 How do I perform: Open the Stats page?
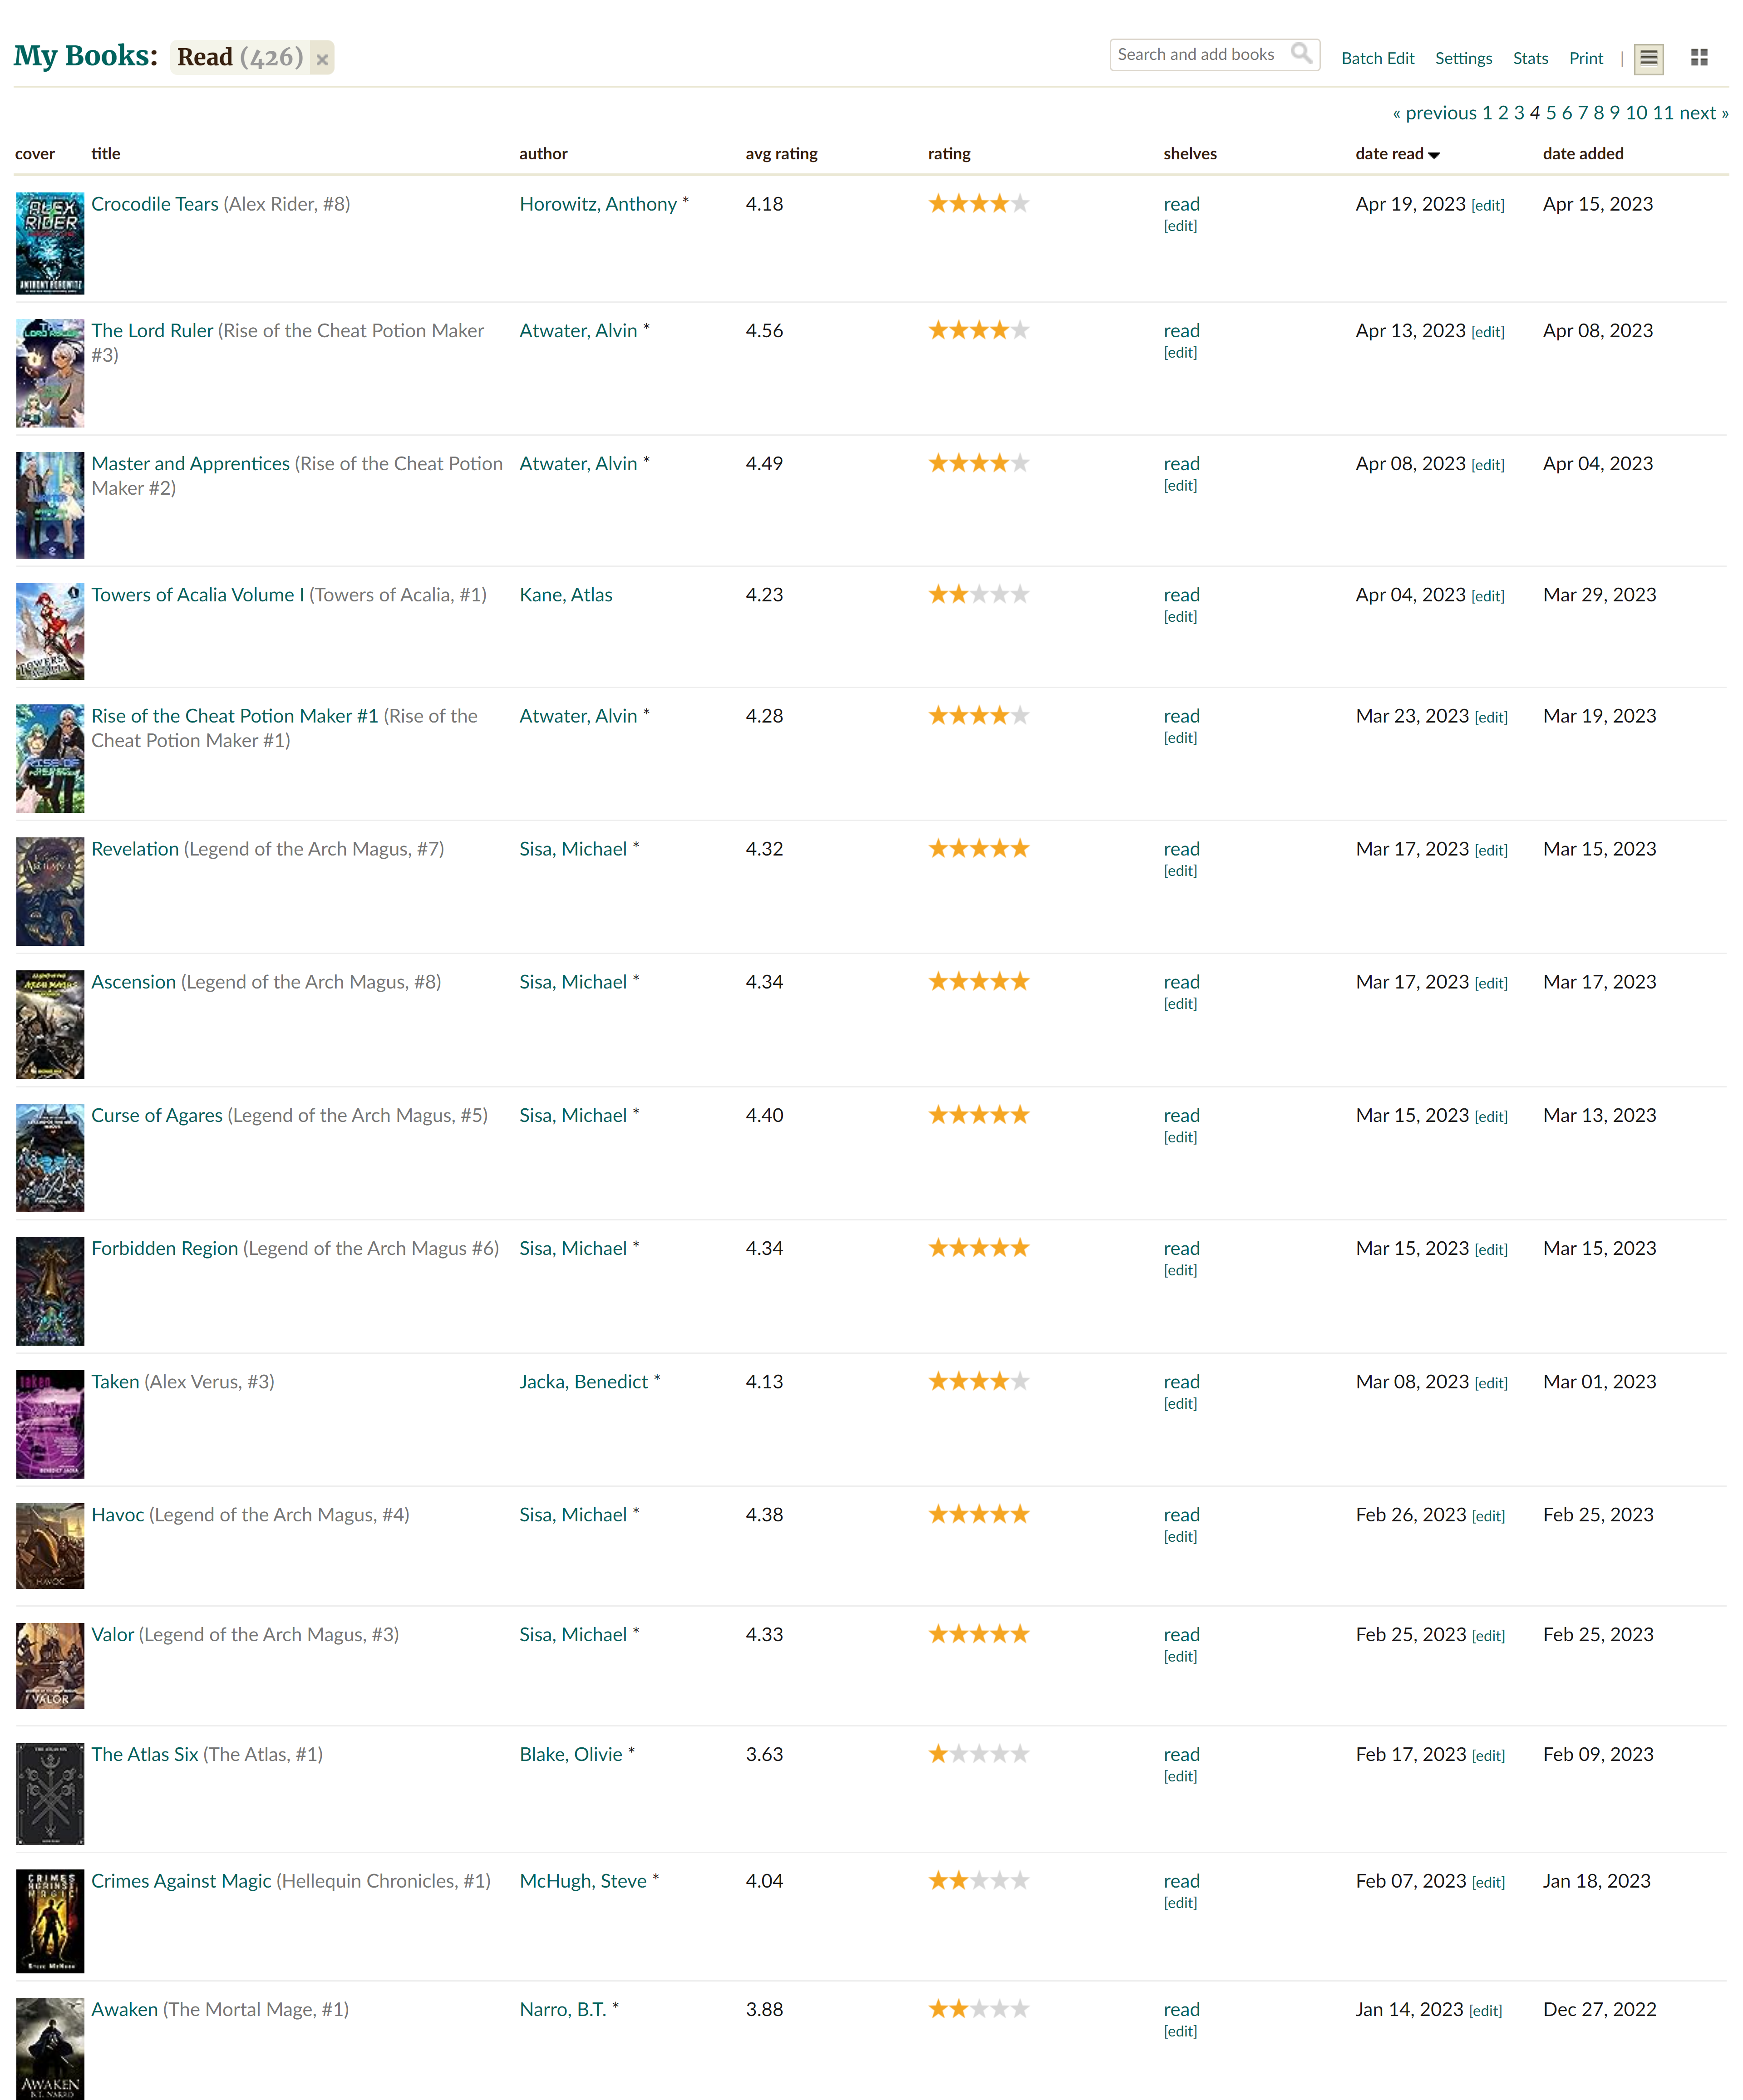[x=1530, y=58]
